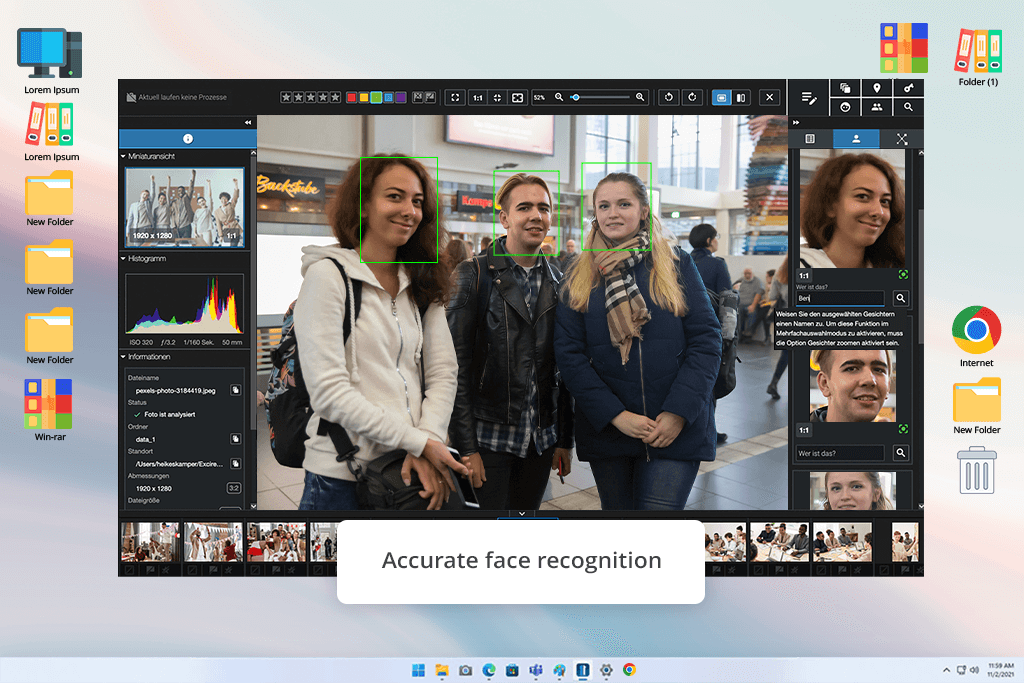Open the people group tool

tap(876, 107)
